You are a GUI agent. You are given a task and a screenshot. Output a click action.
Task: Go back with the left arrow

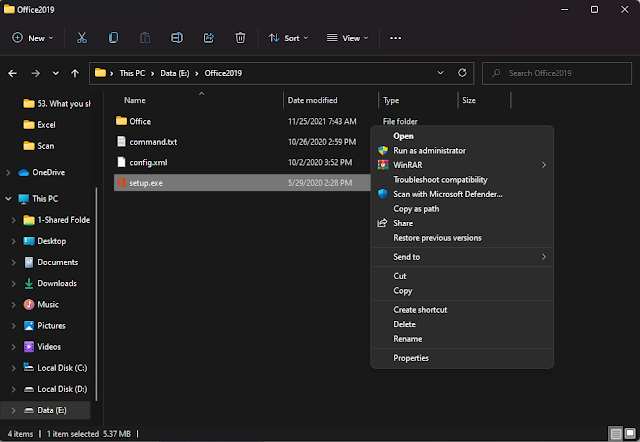pyautogui.click(x=13, y=73)
